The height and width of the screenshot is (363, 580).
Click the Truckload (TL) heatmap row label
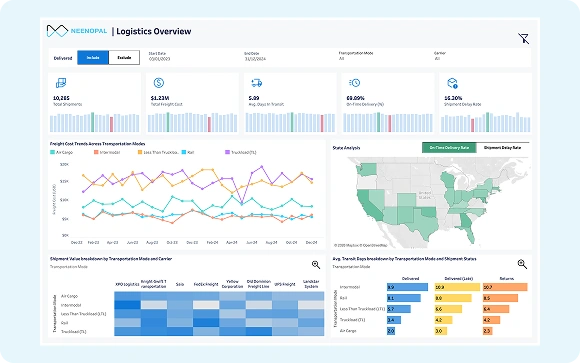pyautogui.click(x=74, y=332)
